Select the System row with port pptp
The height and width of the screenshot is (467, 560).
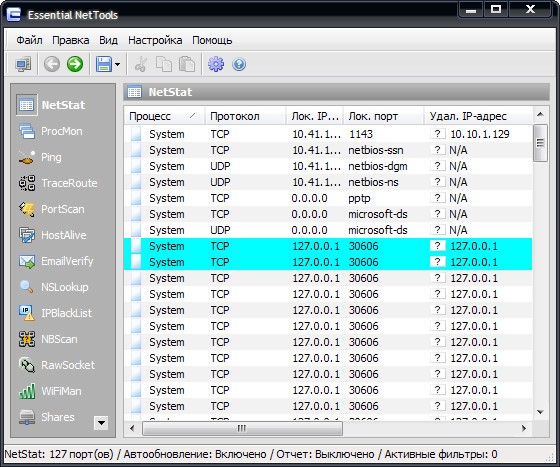pyautogui.click(x=328, y=198)
